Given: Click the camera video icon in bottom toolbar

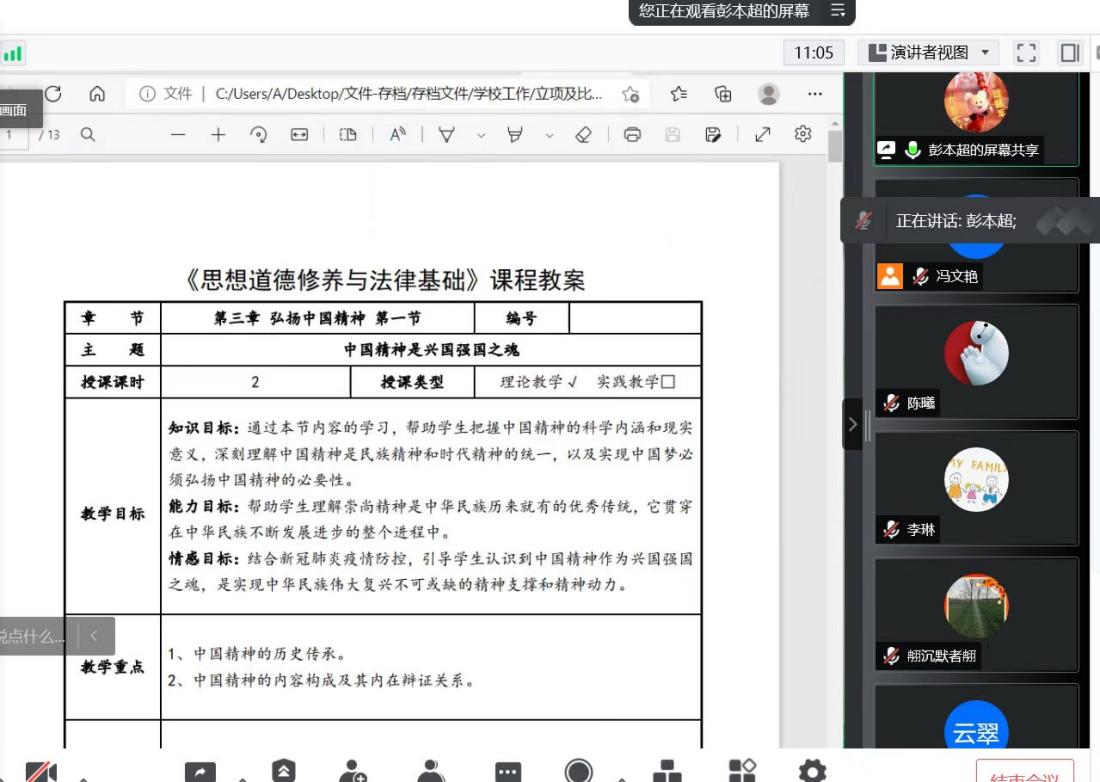Looking at the screenshot, I should tap(40, 771).
